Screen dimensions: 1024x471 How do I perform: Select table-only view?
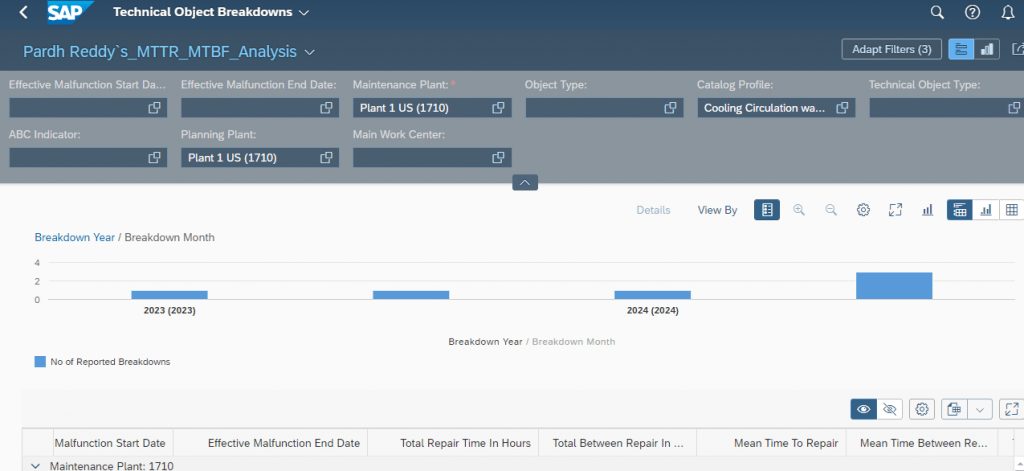click(x=1012, y=210)
